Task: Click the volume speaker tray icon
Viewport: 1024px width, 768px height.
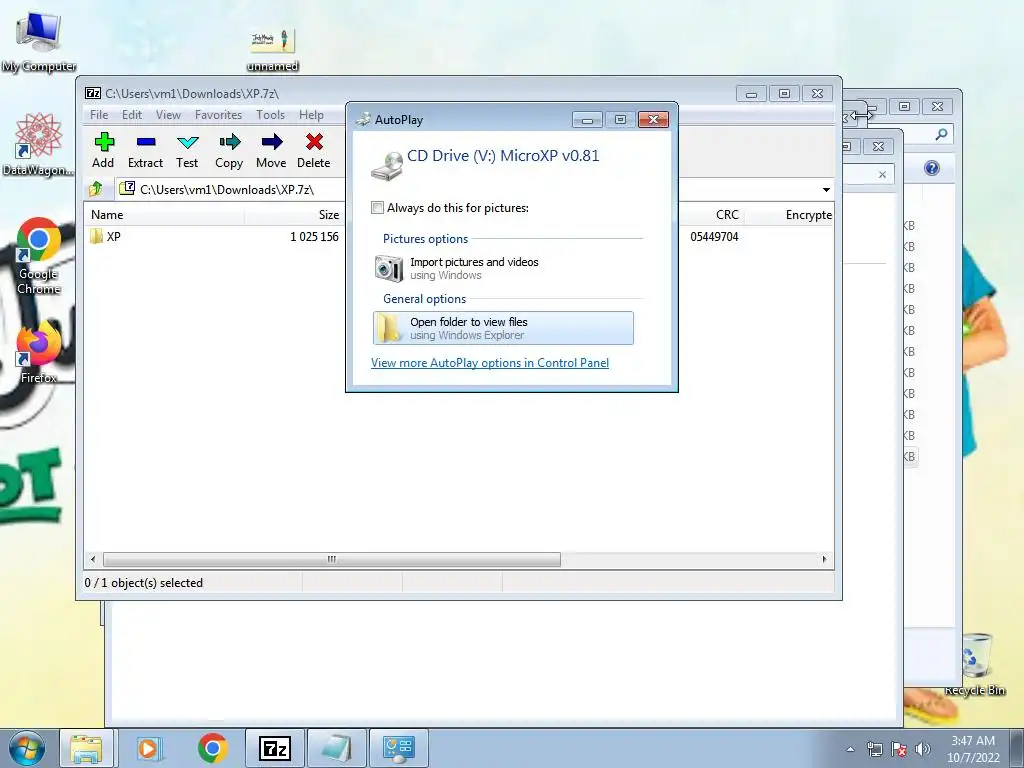Action: (923, 749)
